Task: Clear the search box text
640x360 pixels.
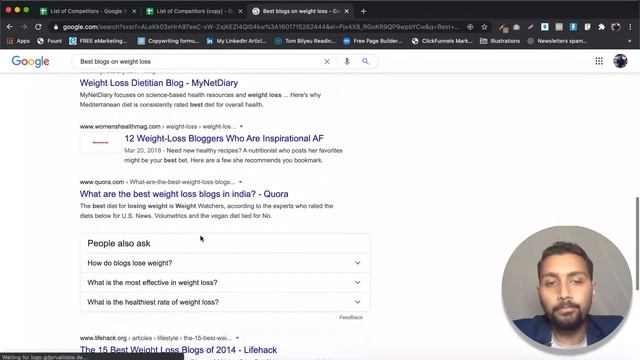Action: [x=327, y=62]
